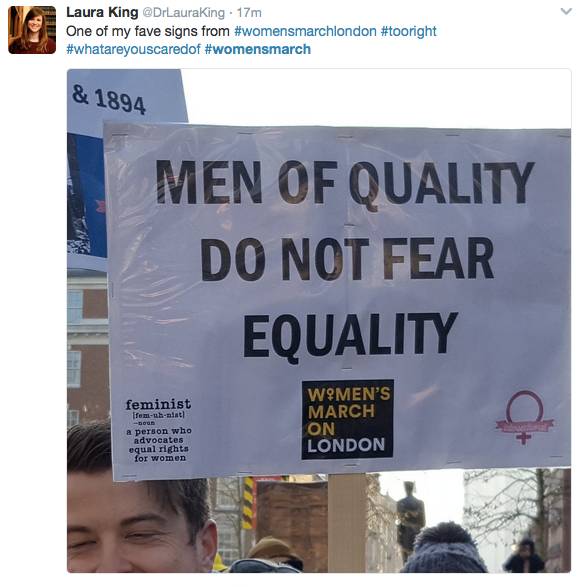This screenshot has height=587, width=579.
Task: Click Laura King's profile avatar
Action: [32, 30]
